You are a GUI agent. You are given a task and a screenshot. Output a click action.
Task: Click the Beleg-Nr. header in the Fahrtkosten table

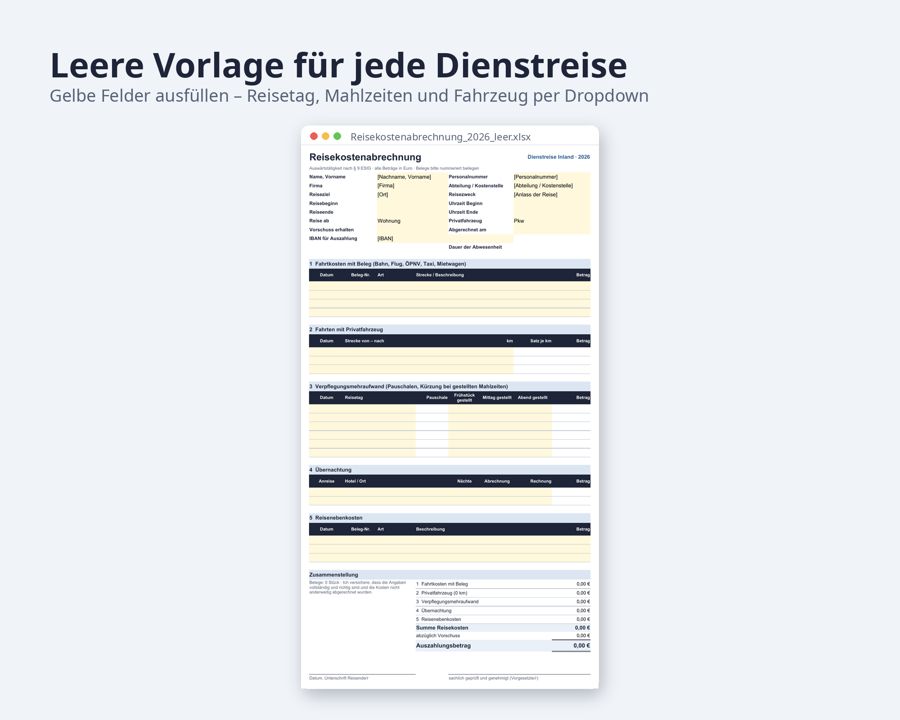coord(360,275)
